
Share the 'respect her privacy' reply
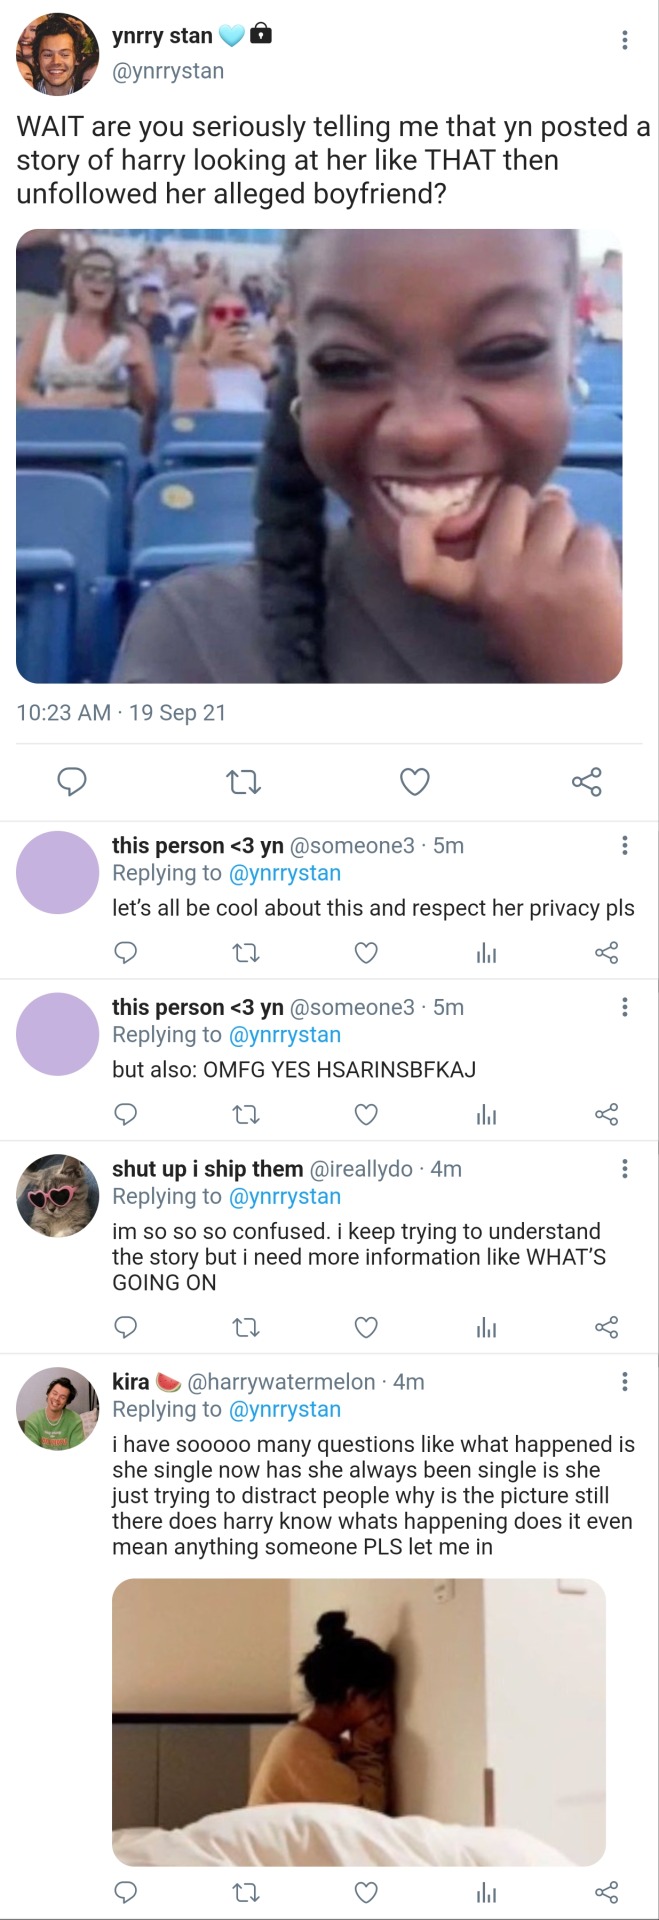pyautogui.click(x=606, y=953)
